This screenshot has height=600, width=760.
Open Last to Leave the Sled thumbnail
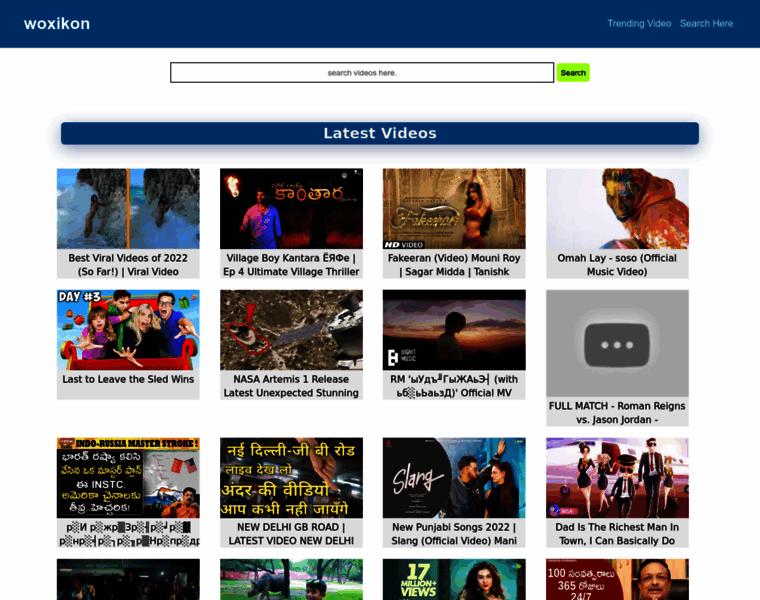(x=128, y=330)
